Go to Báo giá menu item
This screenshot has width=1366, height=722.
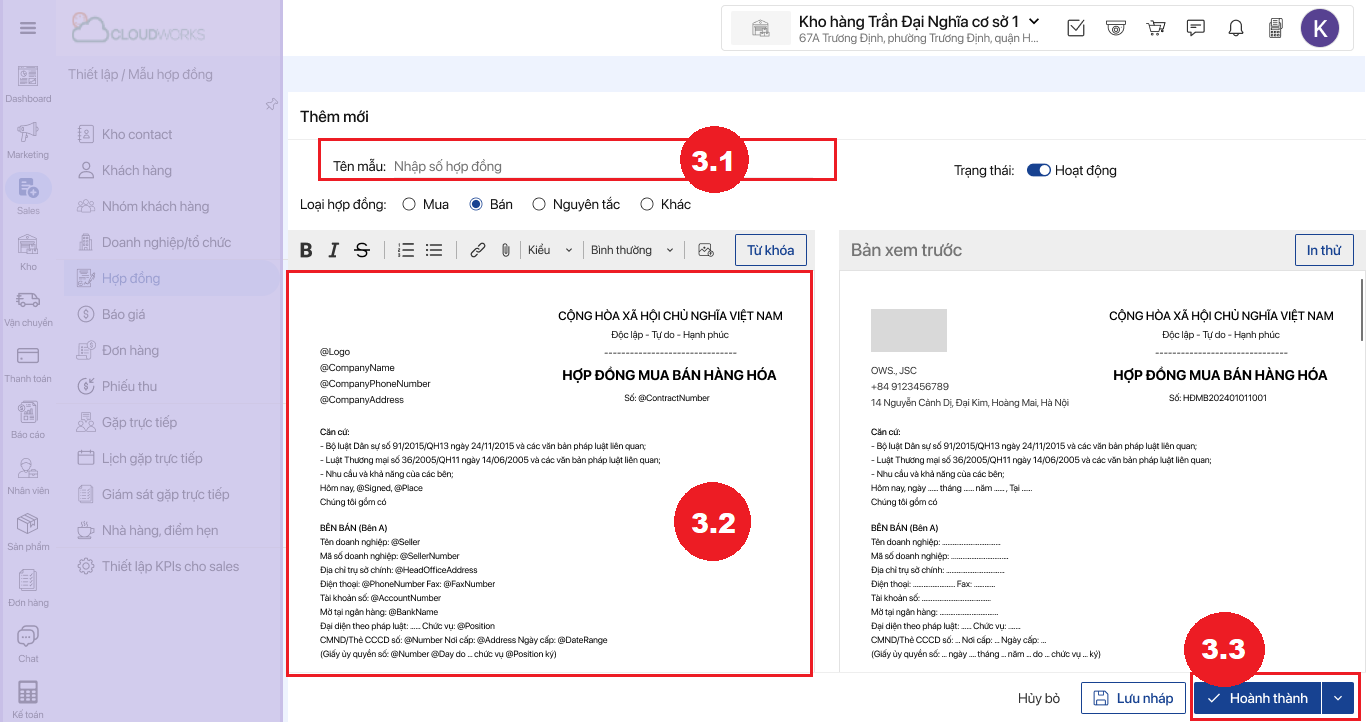click(x=123, y=314)
